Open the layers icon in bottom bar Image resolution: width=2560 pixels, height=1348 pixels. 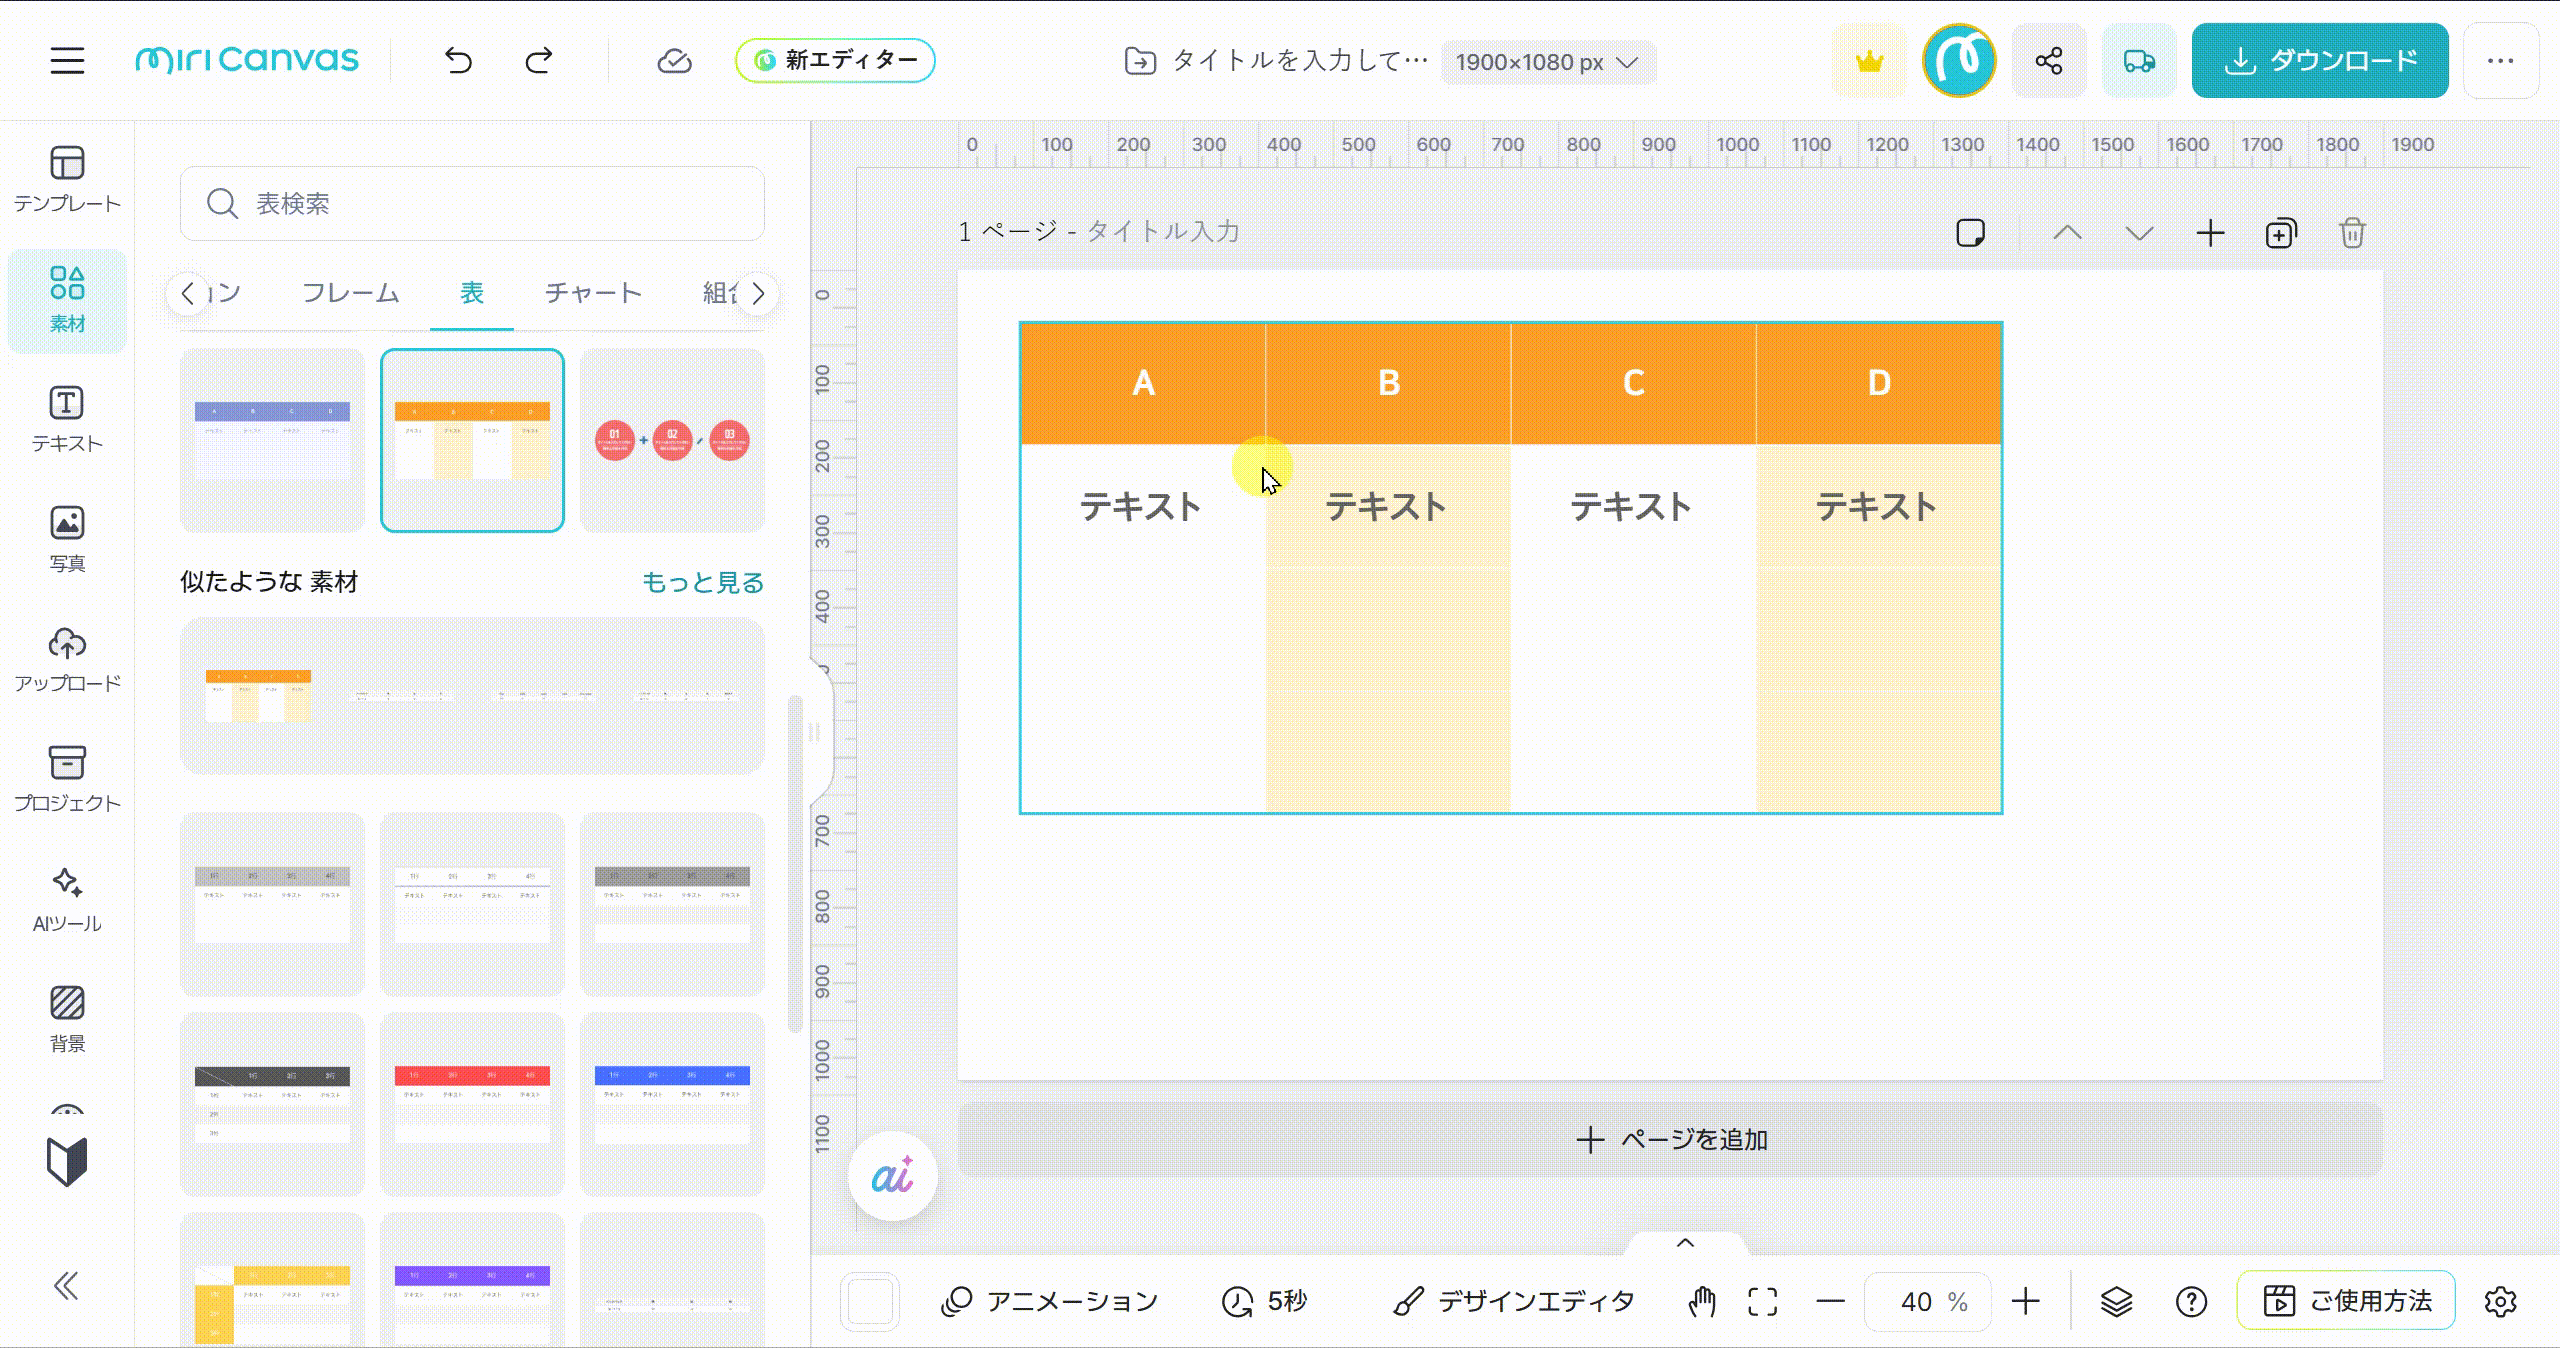[x=2116, y=1301]
